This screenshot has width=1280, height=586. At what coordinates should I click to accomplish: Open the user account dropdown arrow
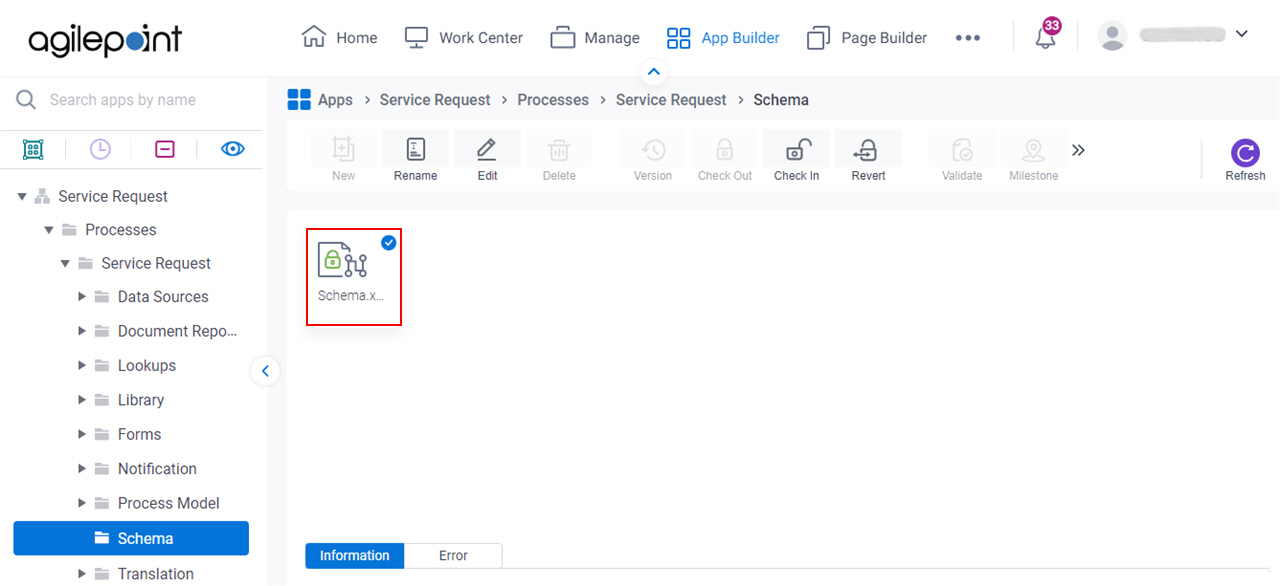(1242, 34)
